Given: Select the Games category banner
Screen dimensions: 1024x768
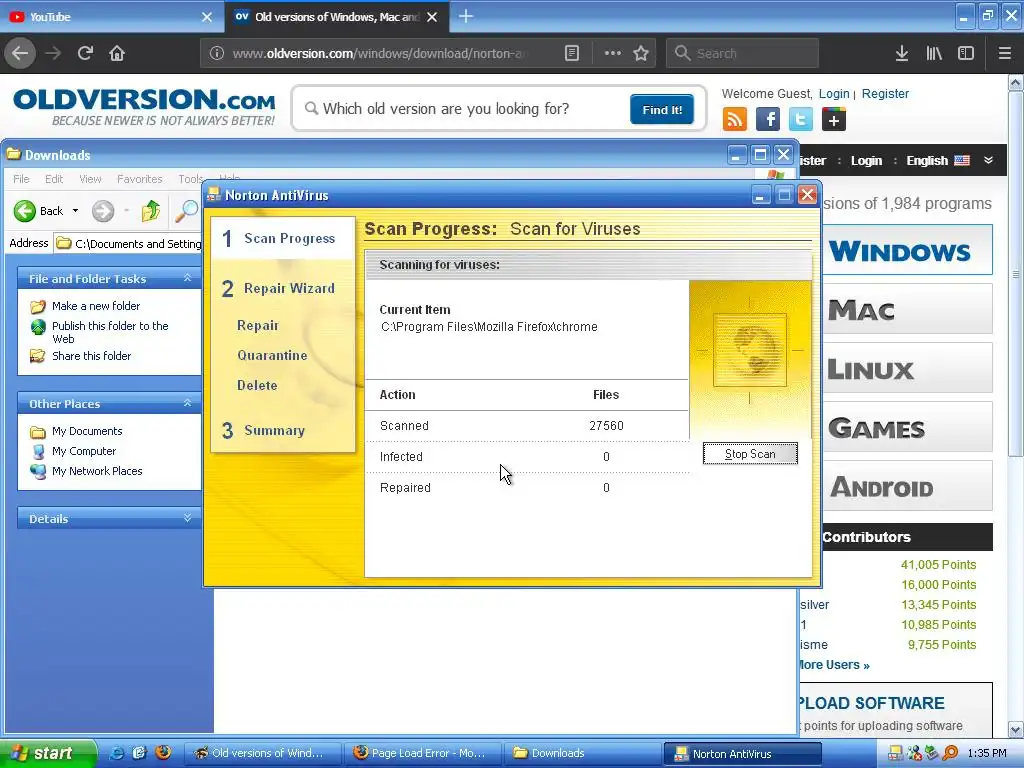Looking at the screenshot, I should coord(908,427).
